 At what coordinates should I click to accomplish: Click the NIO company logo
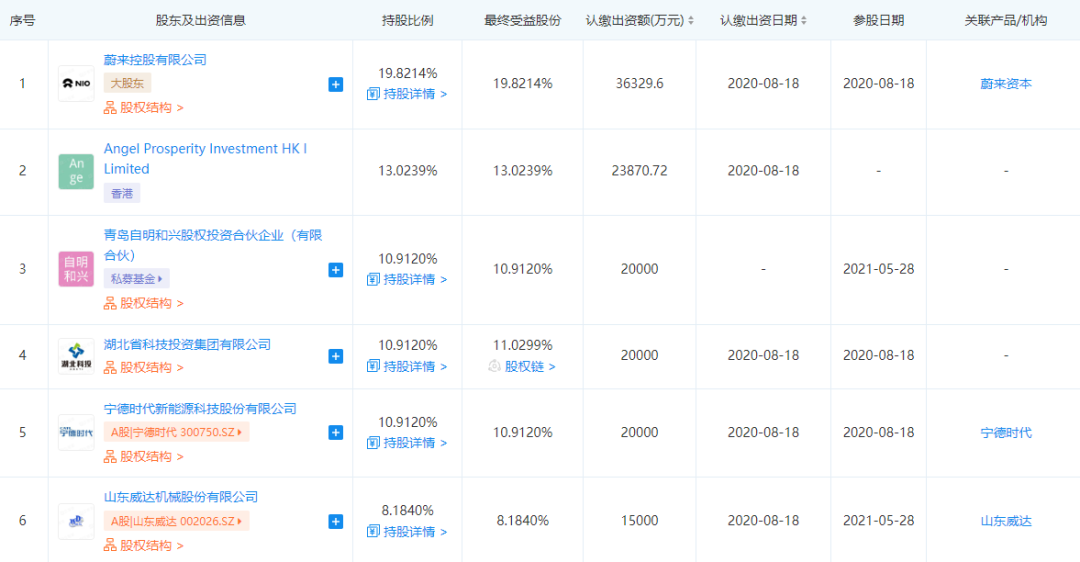[76, 84]
